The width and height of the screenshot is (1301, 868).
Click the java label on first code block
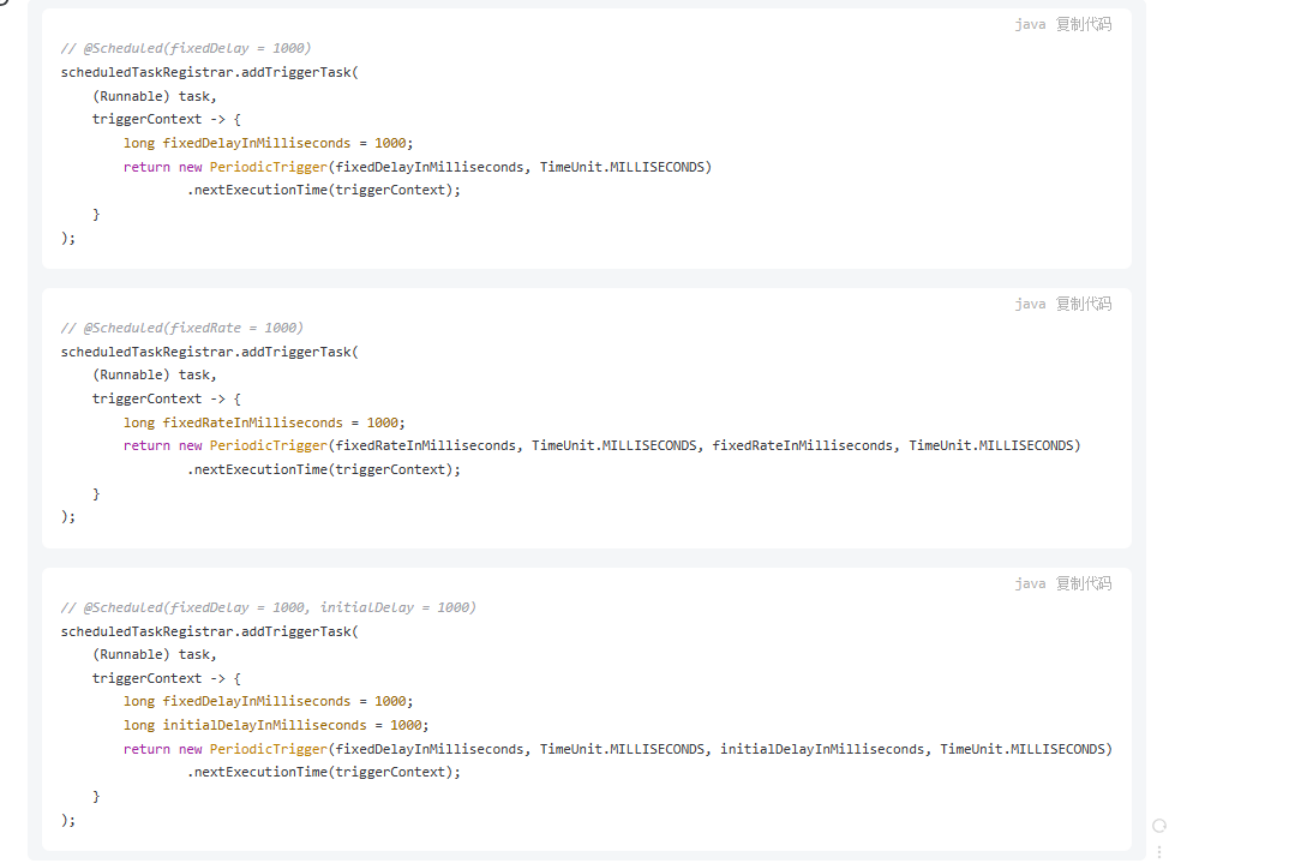pyautogui.click(x=1030, y=25)
